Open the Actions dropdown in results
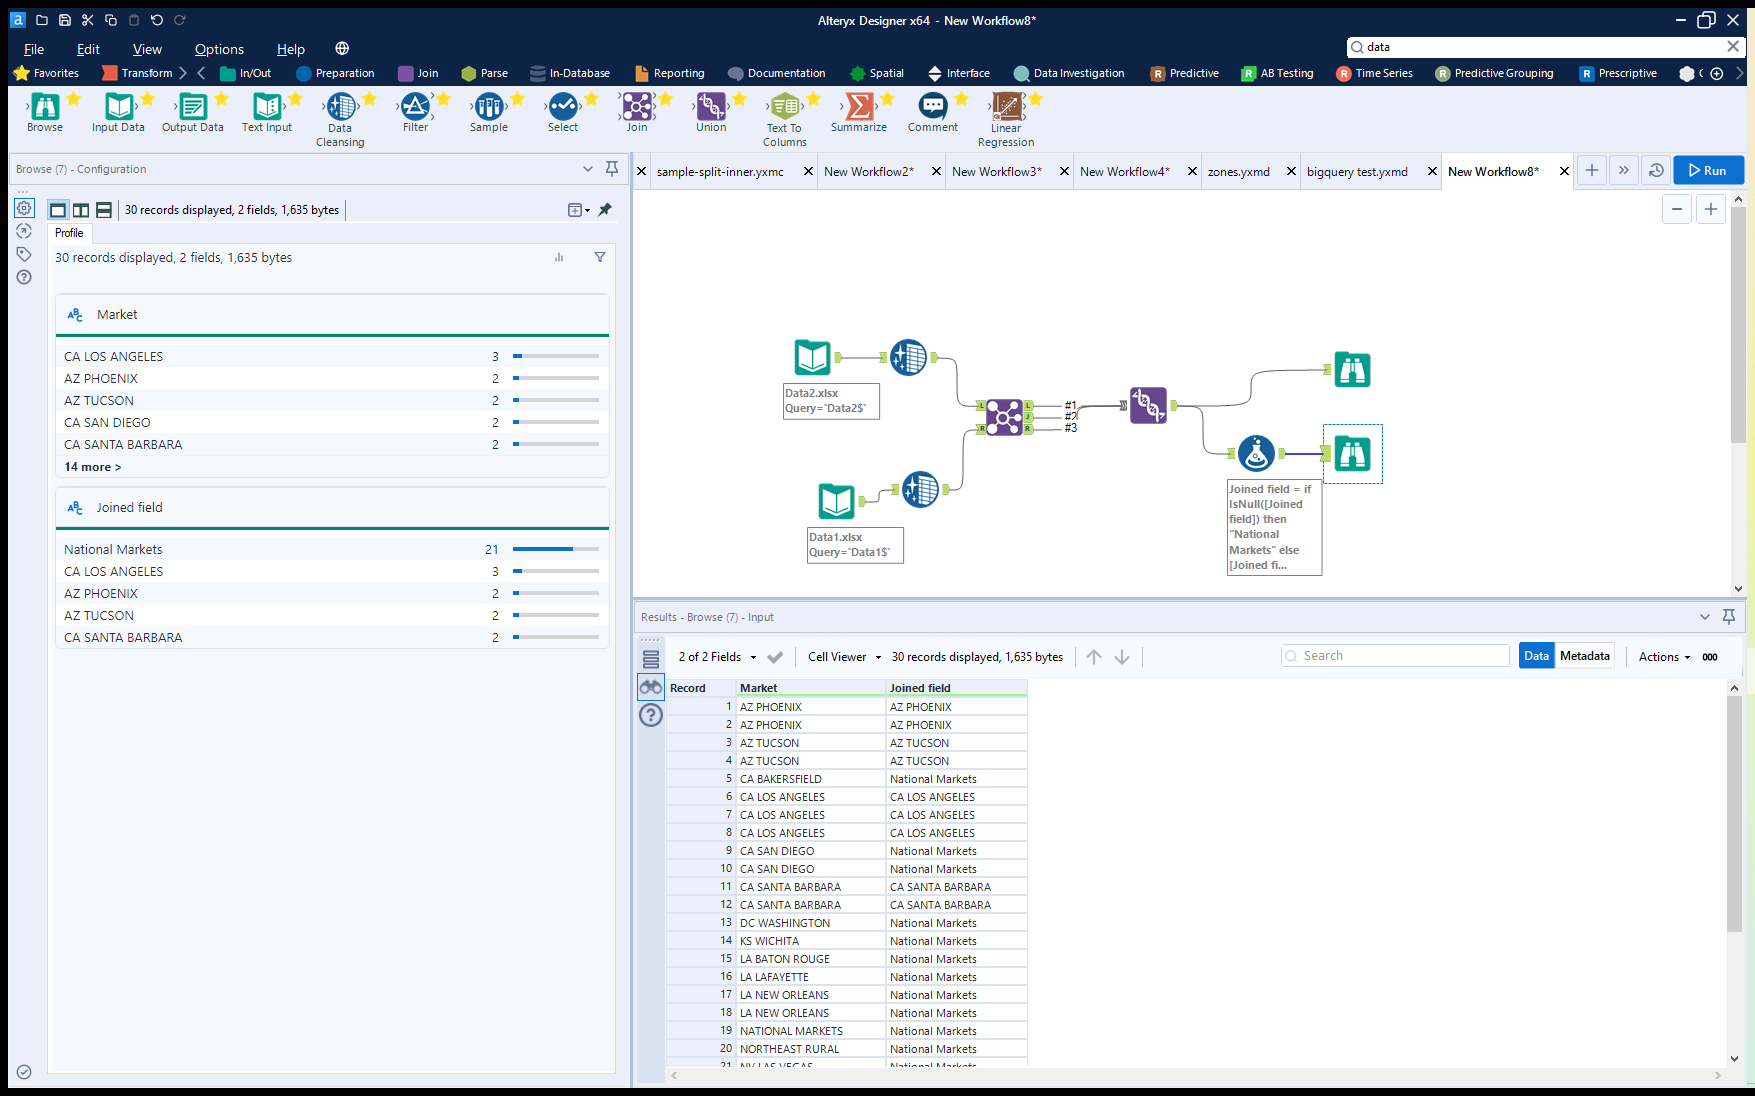Viewport: 1755px width, 1096px height. (x=1662, y=657)
